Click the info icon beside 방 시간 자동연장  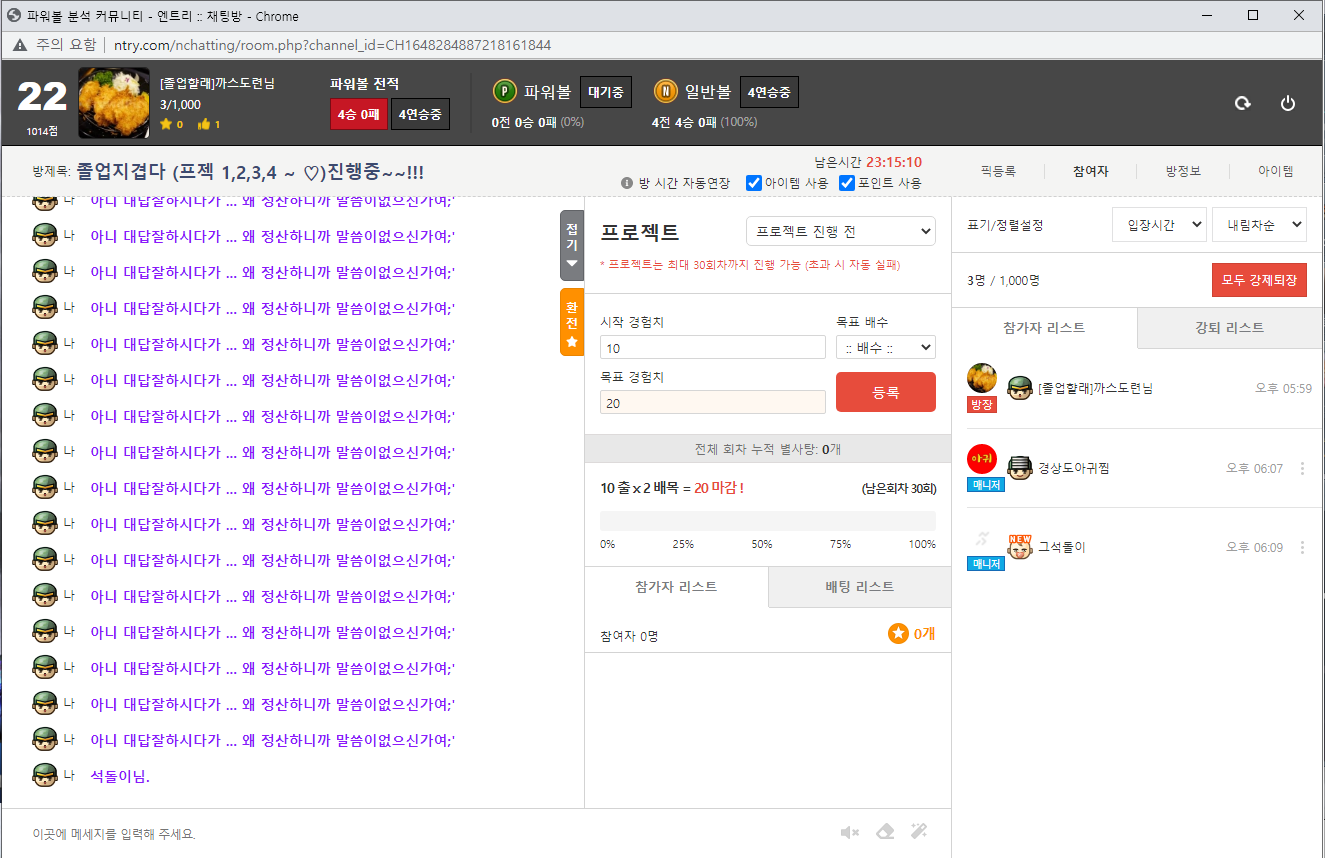point(627,183)
